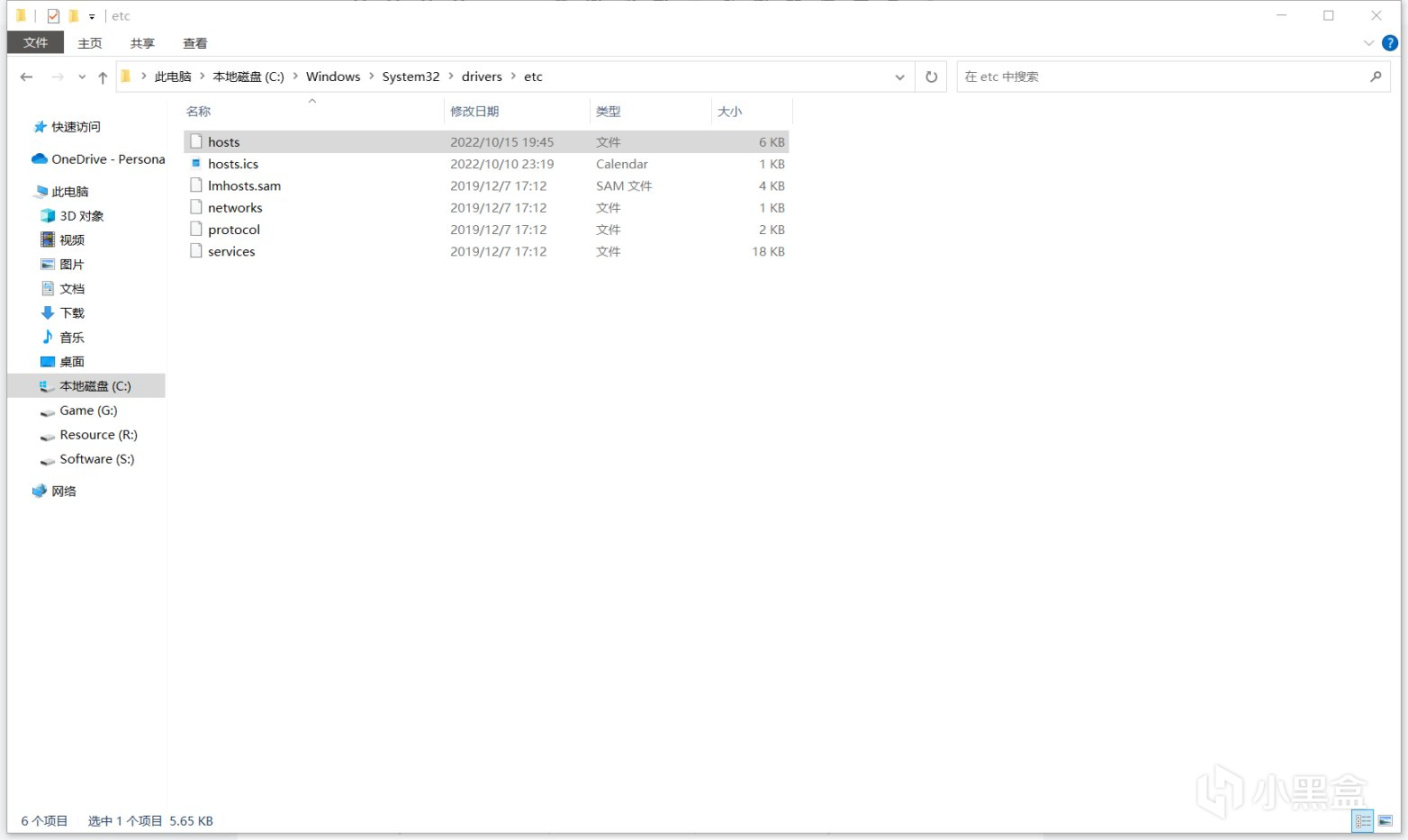Screen dimensions: 1408x840
Task: Go forward using the right arrow button
Action: (x=57, y=77)
